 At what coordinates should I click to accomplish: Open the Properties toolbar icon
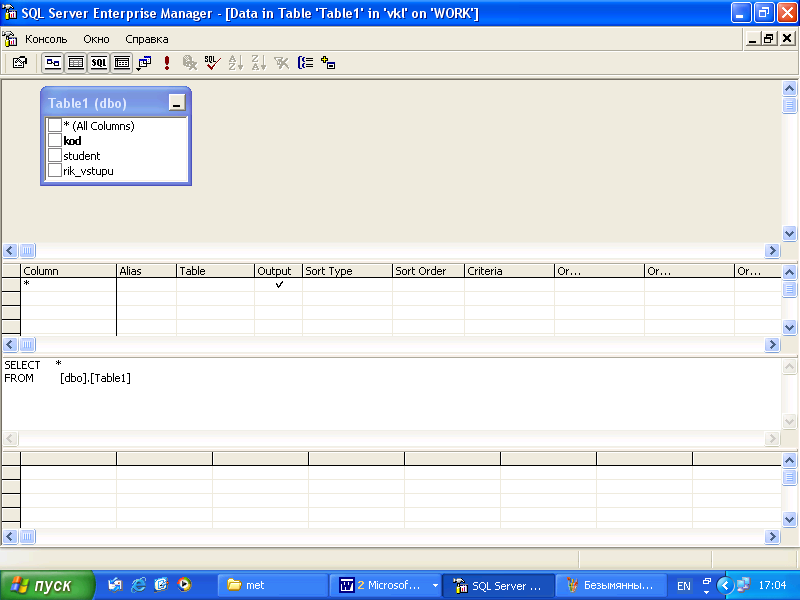(x=20, y=63)
